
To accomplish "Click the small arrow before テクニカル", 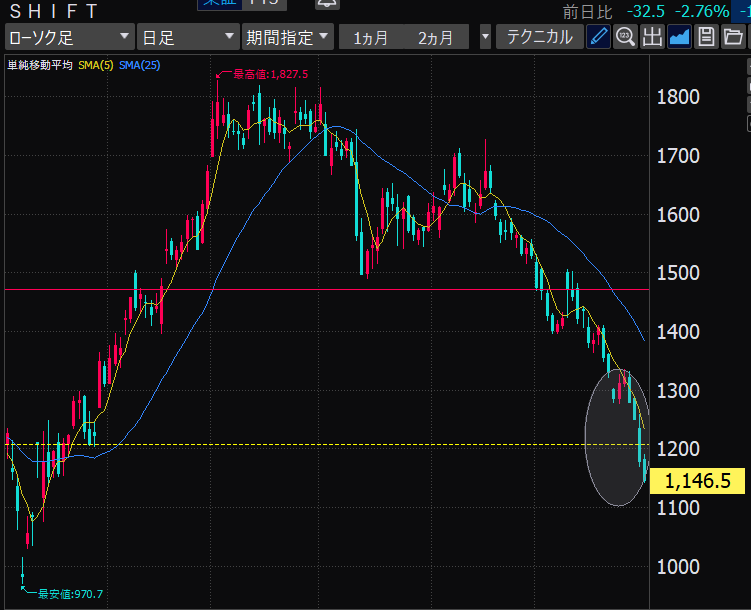I will (x=485, y=38).
